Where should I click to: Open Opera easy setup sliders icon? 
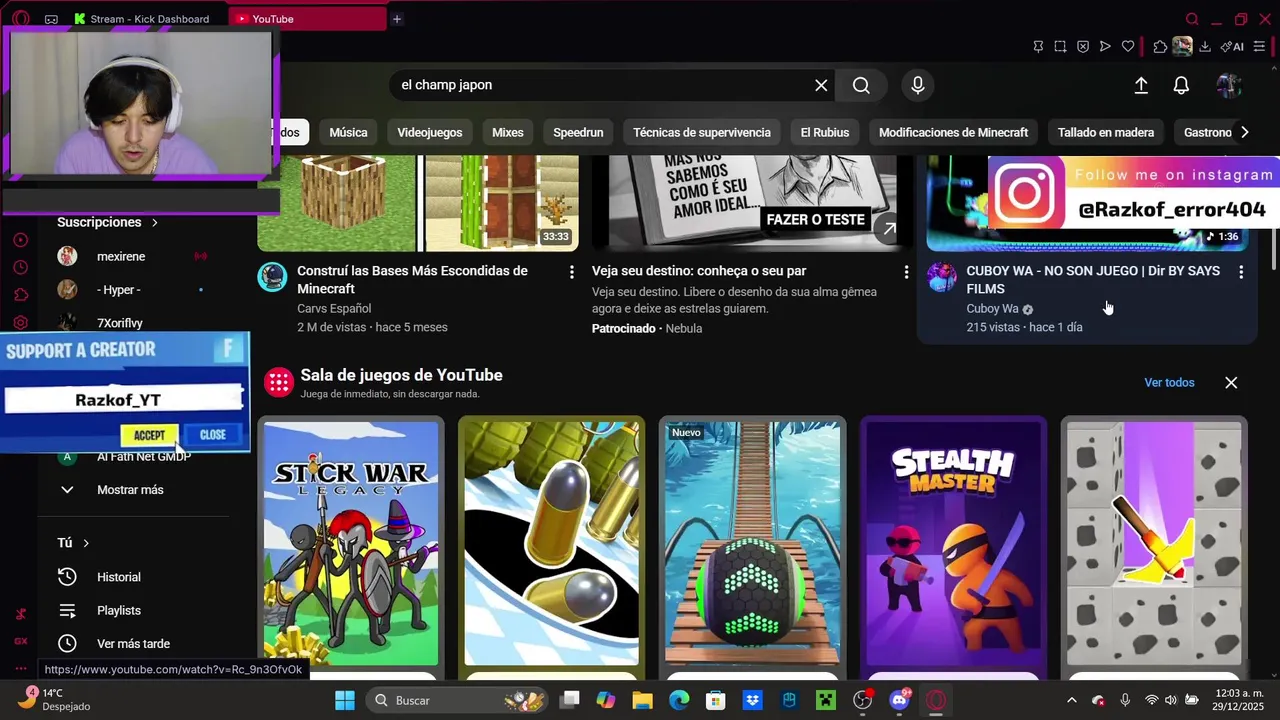pos(1259,47)
